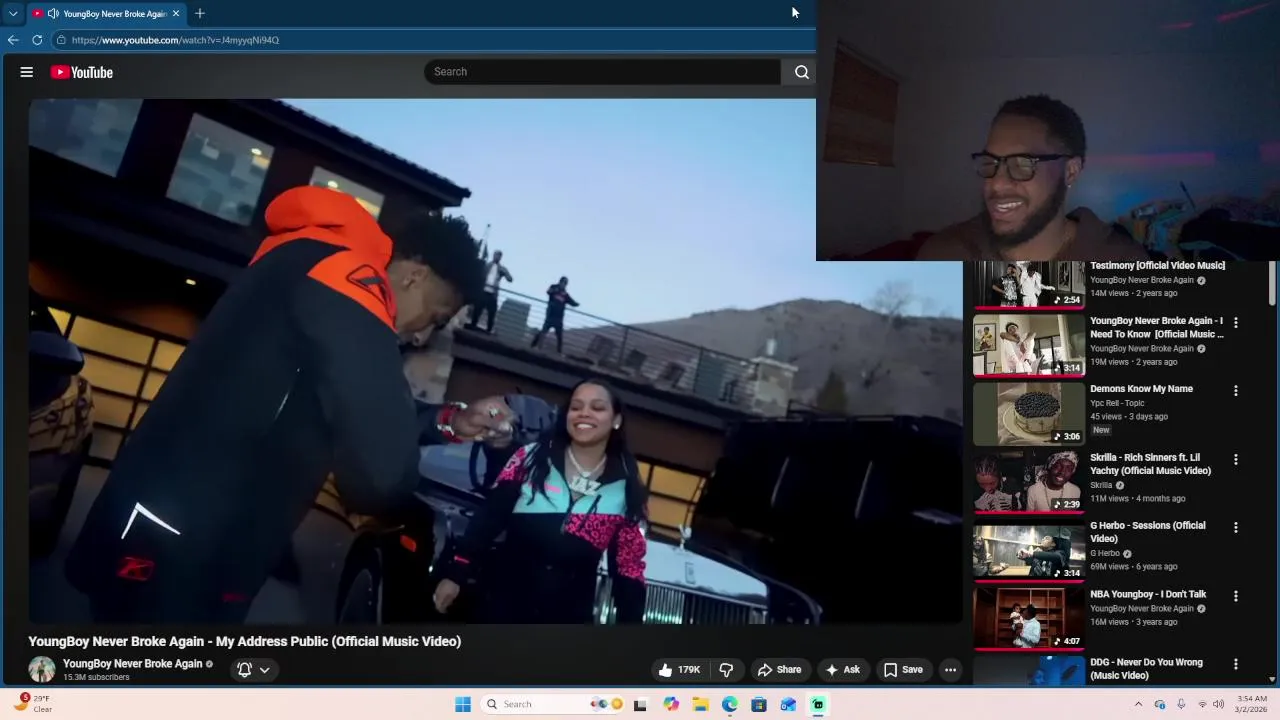Open more options for Skrilla Rich Sinners
1280x720 pixels.
(x=1236, y=459)
